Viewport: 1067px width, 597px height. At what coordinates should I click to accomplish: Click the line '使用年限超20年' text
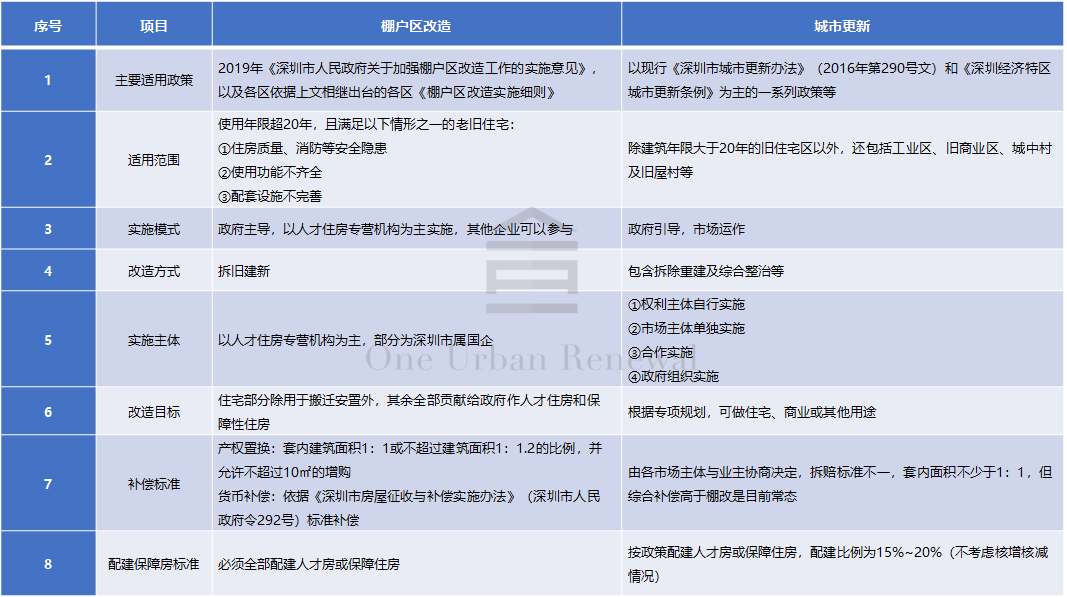point(366,124)
